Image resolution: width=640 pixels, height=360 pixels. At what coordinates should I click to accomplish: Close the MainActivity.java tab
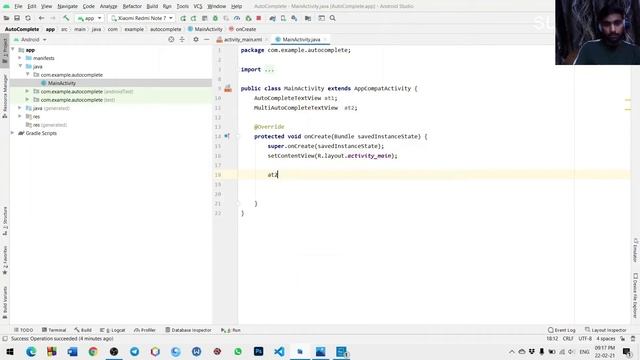tap(325, 39)
